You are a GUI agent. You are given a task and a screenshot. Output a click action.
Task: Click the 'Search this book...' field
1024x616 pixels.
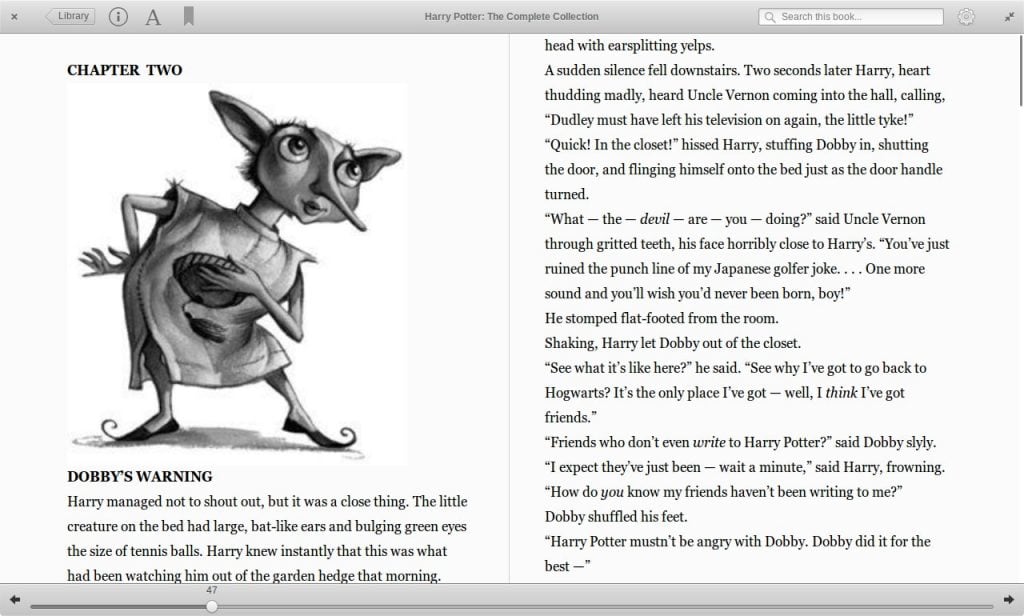[851, 16]
